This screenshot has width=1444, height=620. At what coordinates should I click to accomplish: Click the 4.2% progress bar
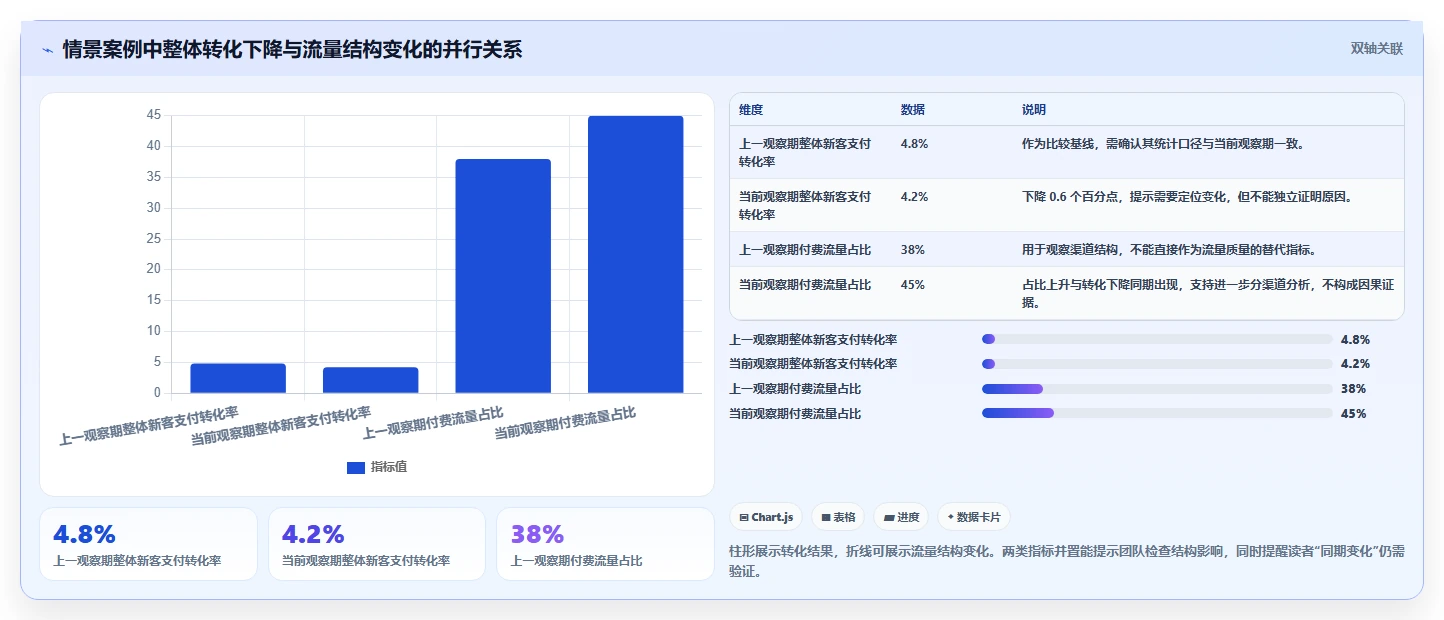tap(1157, 364)
